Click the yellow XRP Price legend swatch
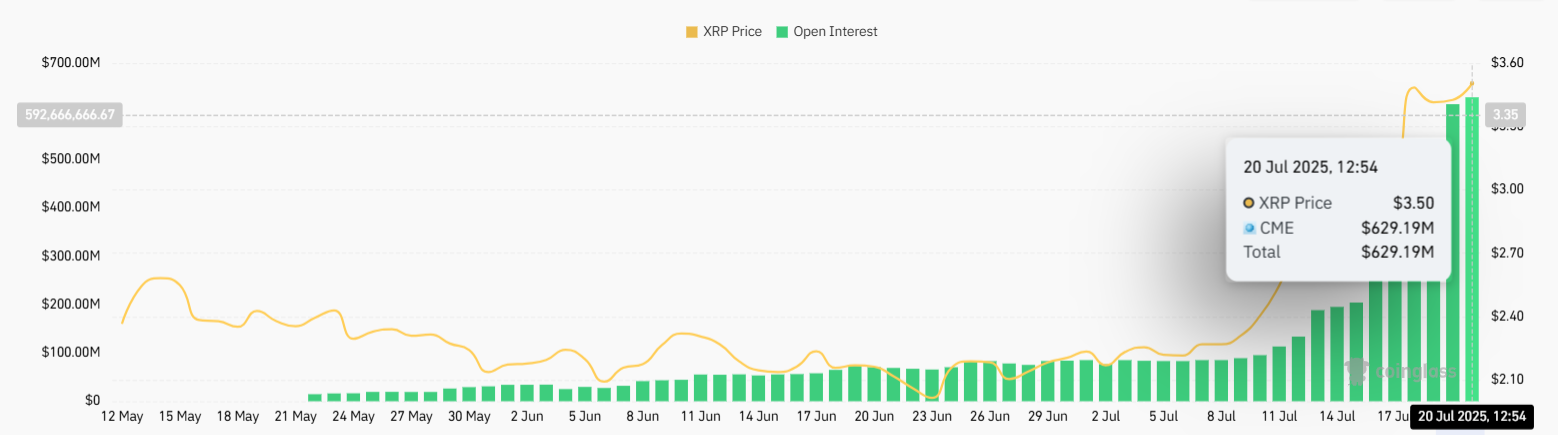Viewport: 1558px width, 435px height. point(692,32)
